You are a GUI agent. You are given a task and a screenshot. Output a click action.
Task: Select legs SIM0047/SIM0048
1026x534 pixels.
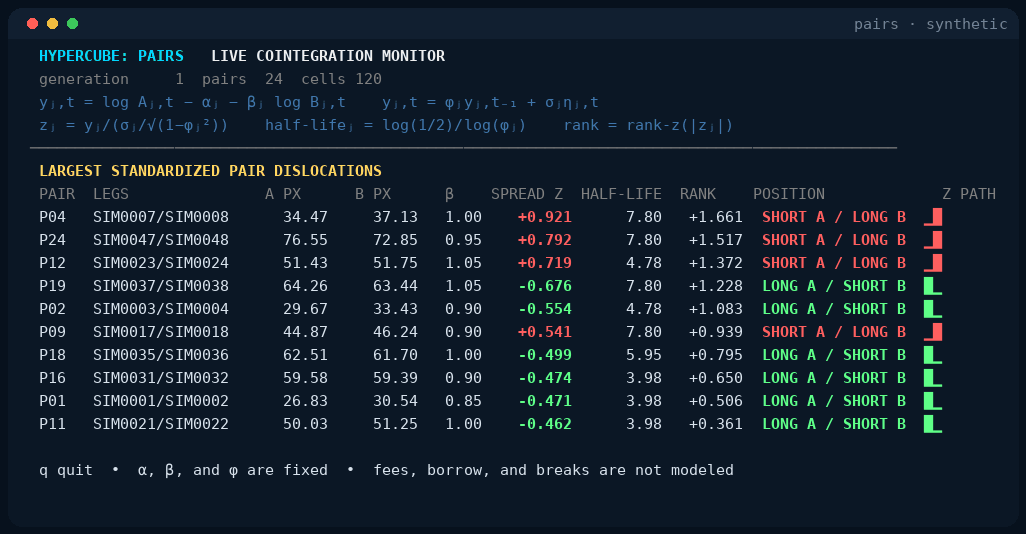[x=161, y=240]
